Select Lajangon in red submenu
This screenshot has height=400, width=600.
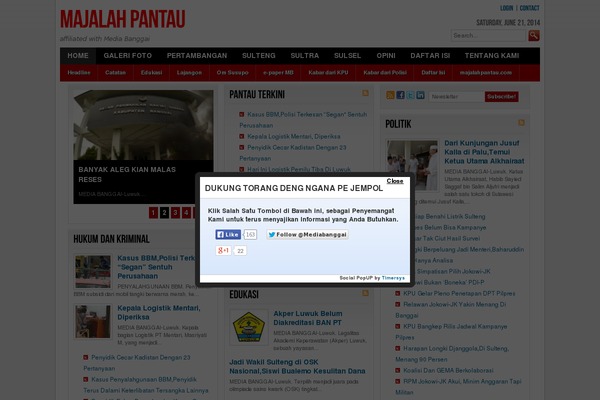[x=189, y=72]
